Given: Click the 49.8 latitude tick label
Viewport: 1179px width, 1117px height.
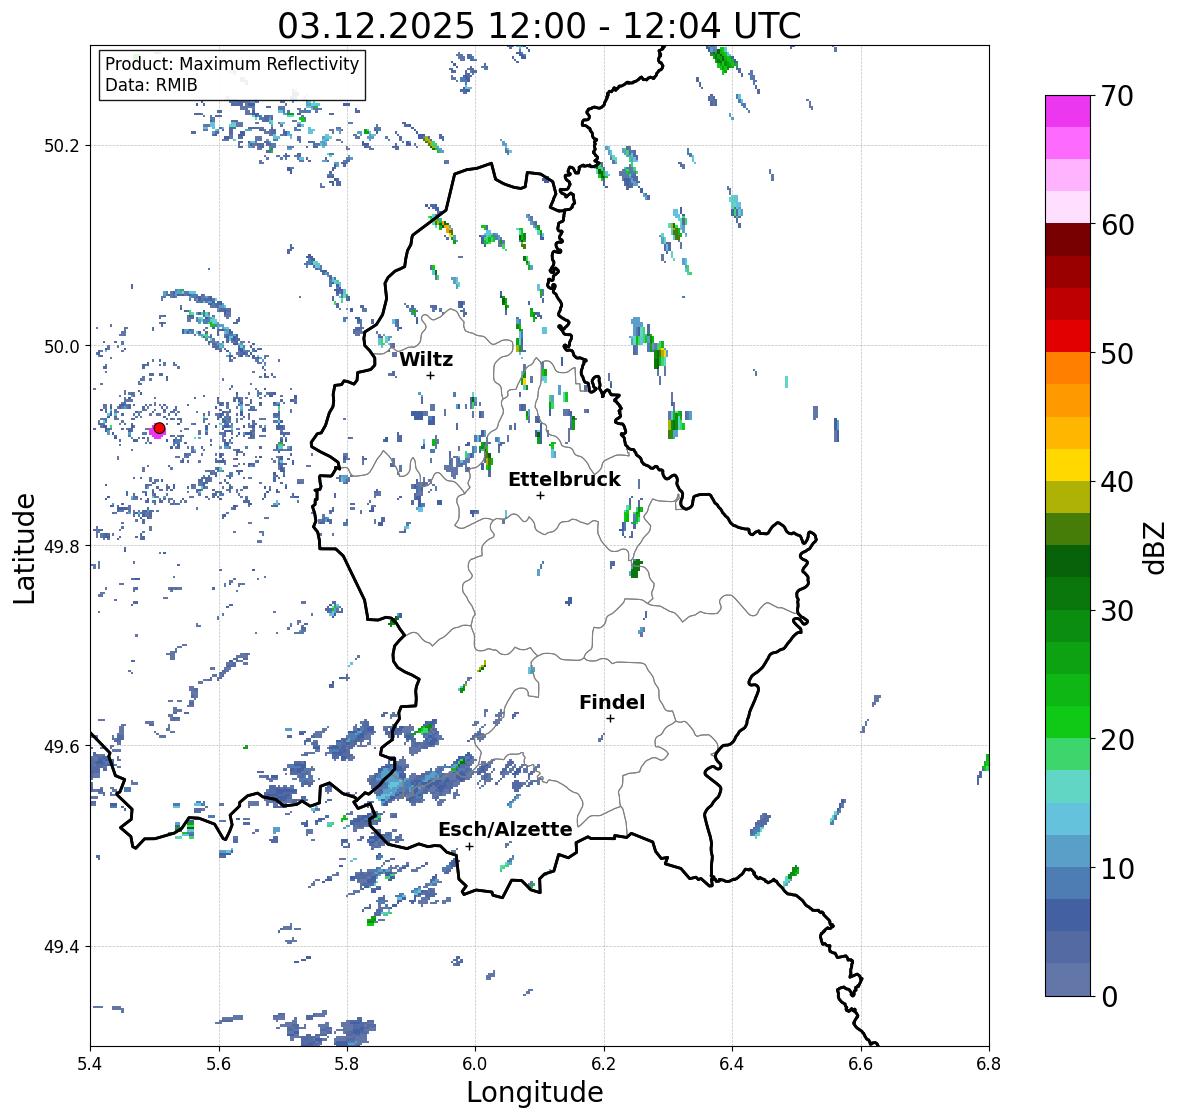Looking at the screenshot, I should click(62, 546).
